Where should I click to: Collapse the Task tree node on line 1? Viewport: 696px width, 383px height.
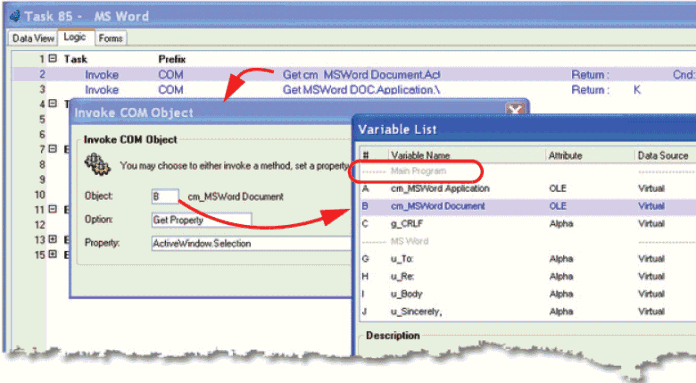(53, 58)
